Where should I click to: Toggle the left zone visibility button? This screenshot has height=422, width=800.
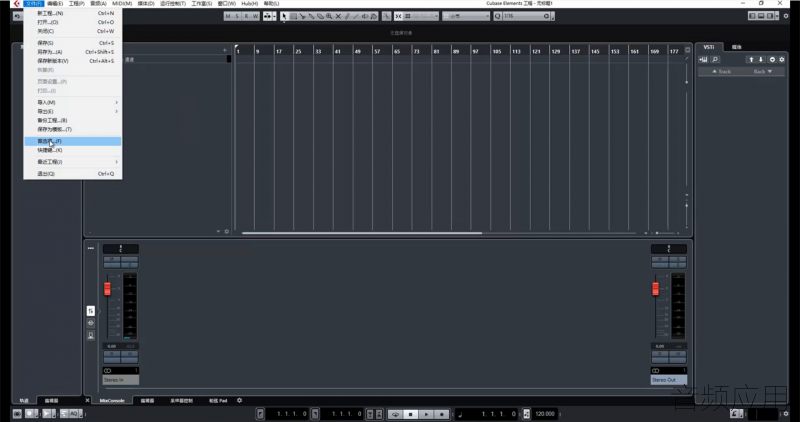752,16
